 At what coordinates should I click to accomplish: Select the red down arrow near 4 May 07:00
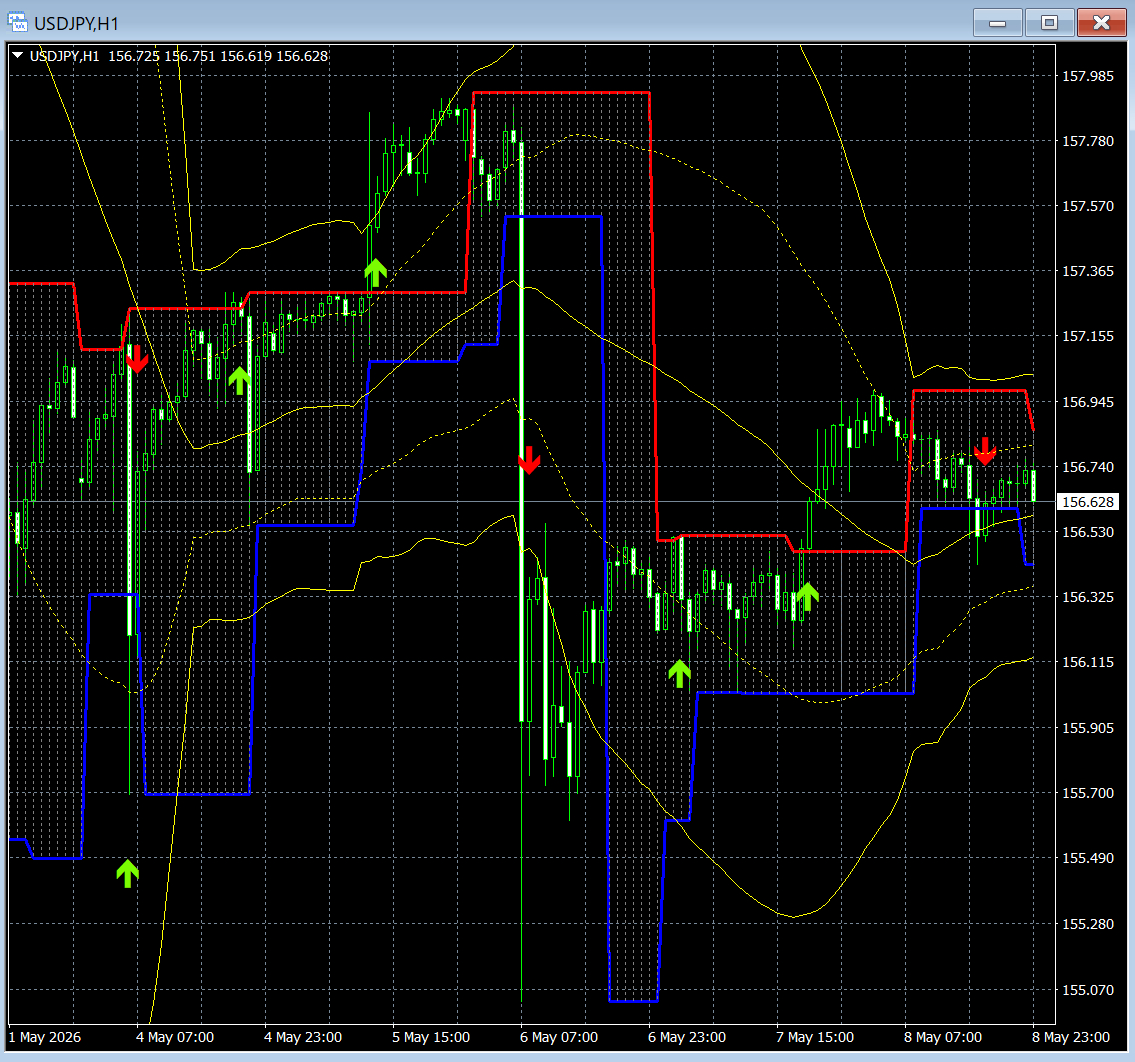tap(137, 359)
